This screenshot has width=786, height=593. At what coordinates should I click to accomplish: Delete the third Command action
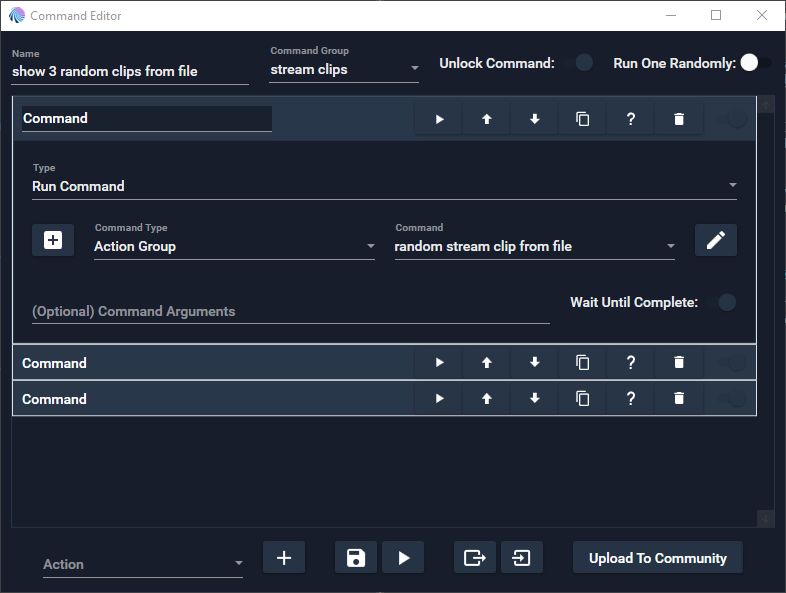coord(679,399)
